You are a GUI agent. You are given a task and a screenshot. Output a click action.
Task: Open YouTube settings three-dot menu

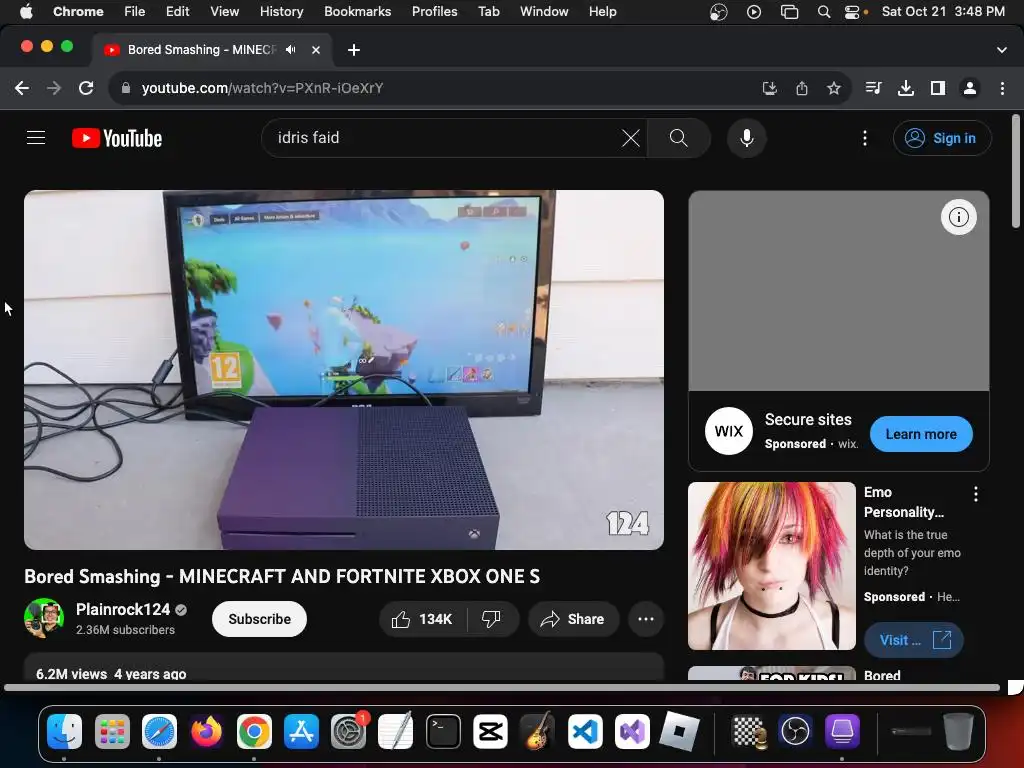tap(865, 138)
